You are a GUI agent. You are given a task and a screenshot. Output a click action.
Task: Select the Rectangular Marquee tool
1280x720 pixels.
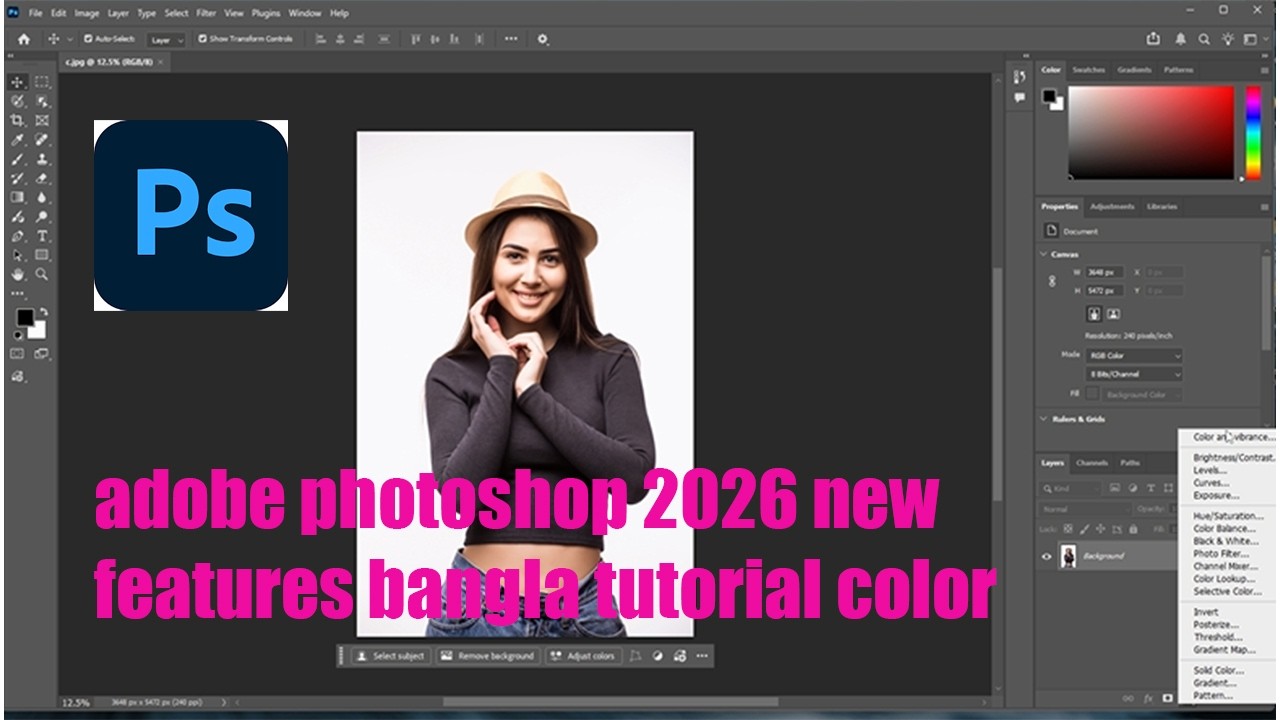[42, 82]
